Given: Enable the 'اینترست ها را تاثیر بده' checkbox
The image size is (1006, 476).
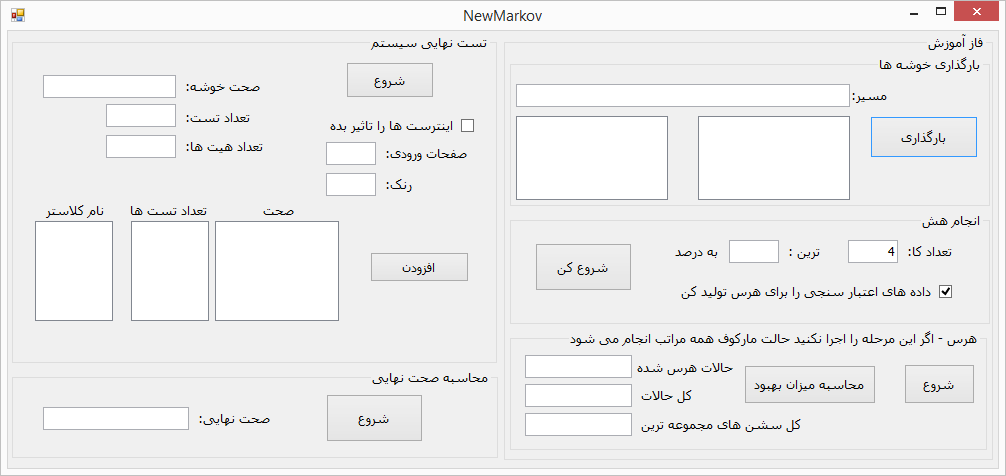Looking at the screenshot, I should (x=466, y=126).
